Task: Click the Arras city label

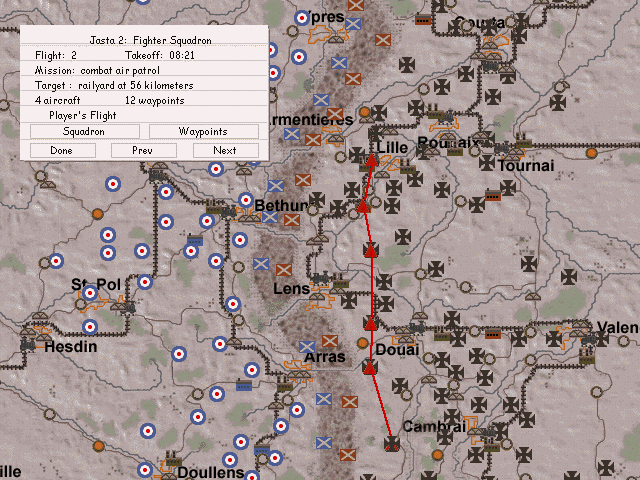Action: [x=325, y=357]
